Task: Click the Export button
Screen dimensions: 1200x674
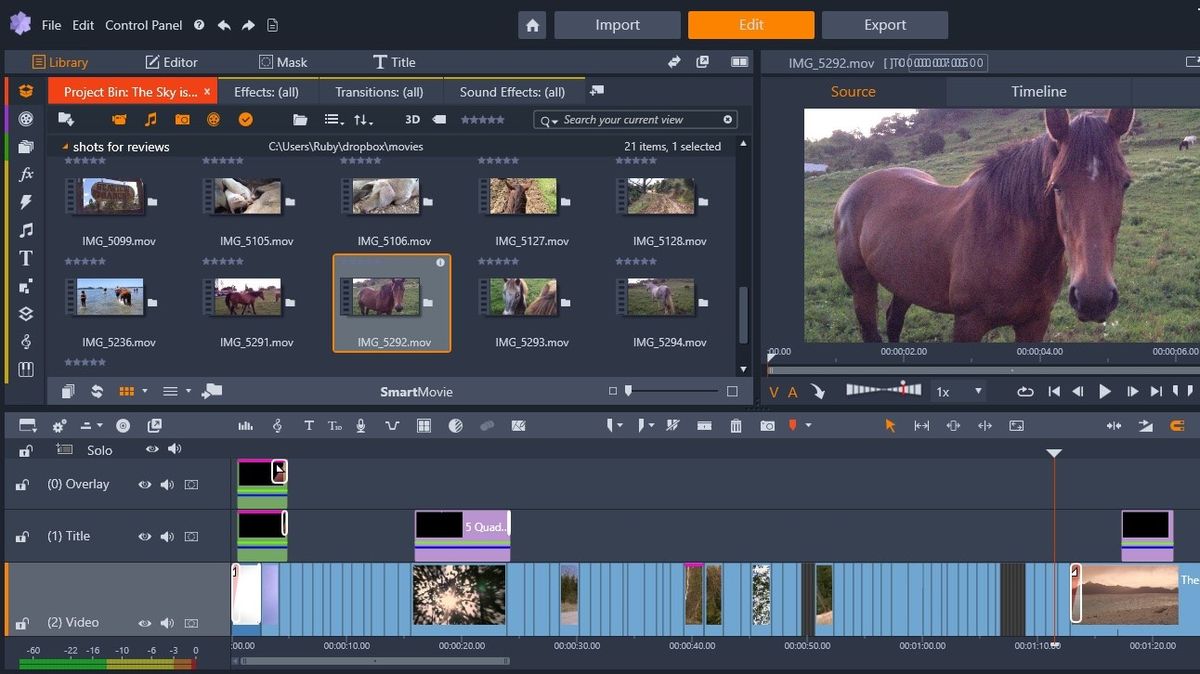Action: 884,25
